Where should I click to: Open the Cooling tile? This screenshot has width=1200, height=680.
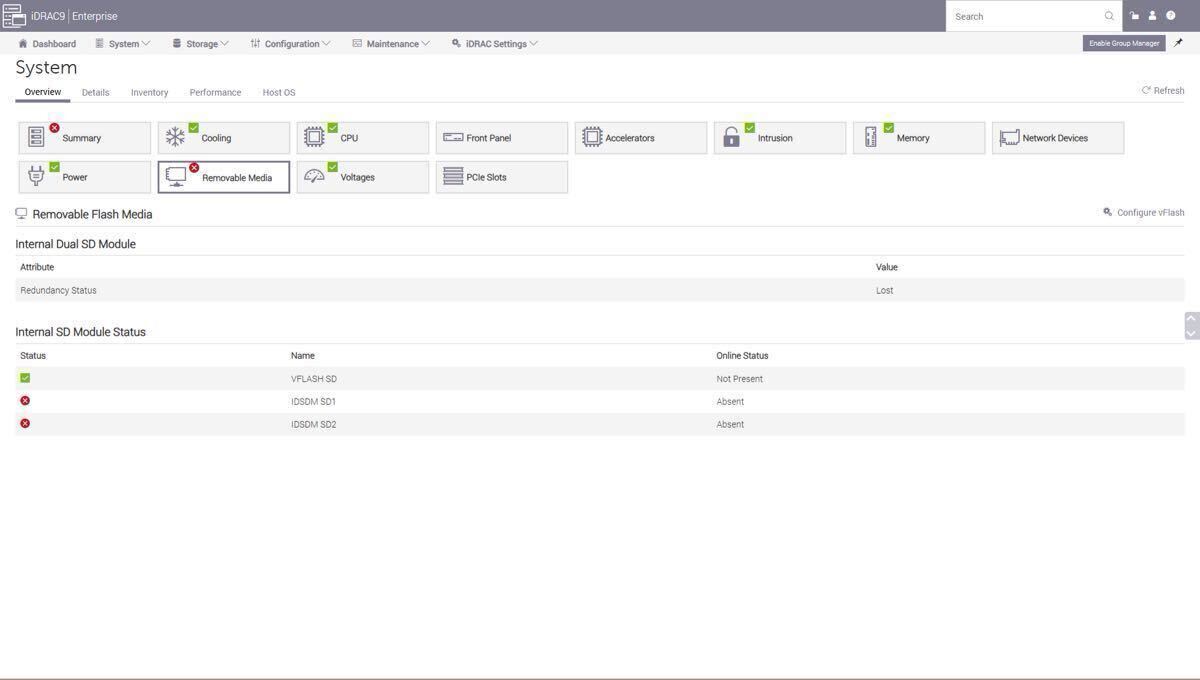pos(224,138)
